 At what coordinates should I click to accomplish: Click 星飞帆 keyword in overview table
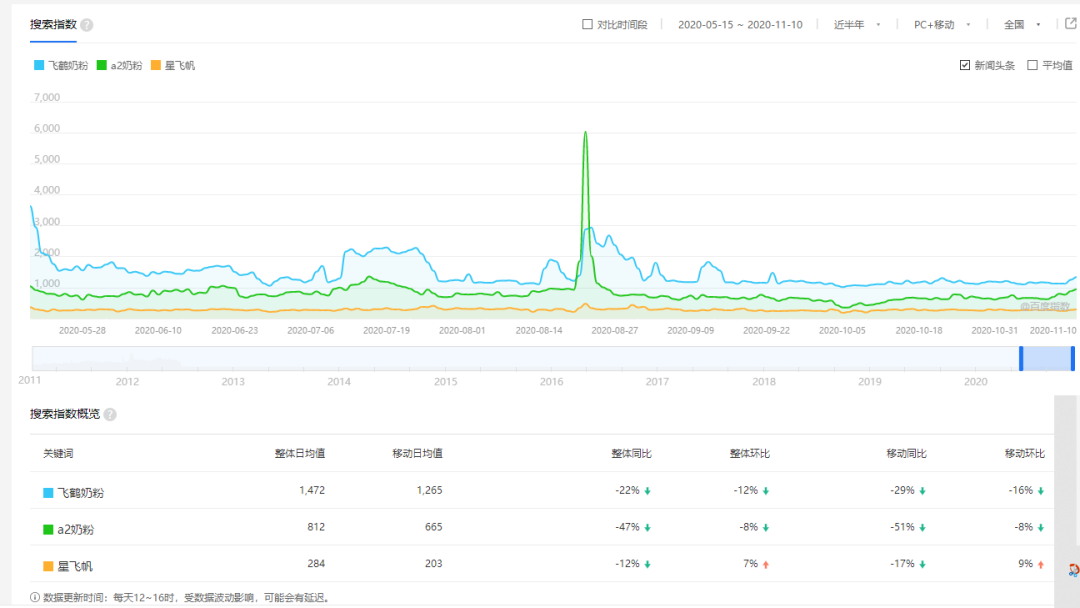point(74,566)
